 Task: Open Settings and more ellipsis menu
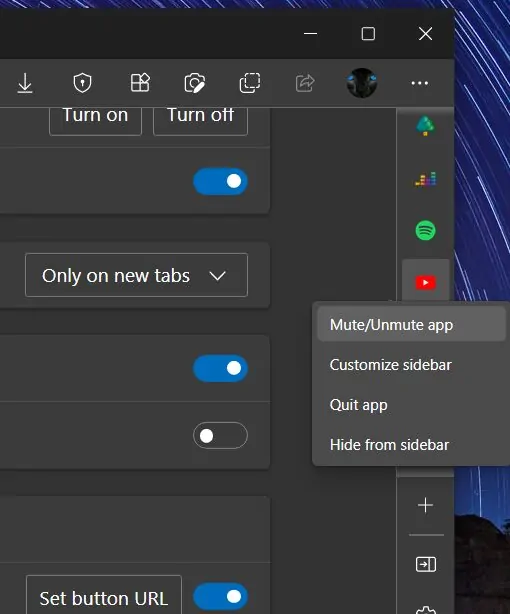[x=420, y=83]
